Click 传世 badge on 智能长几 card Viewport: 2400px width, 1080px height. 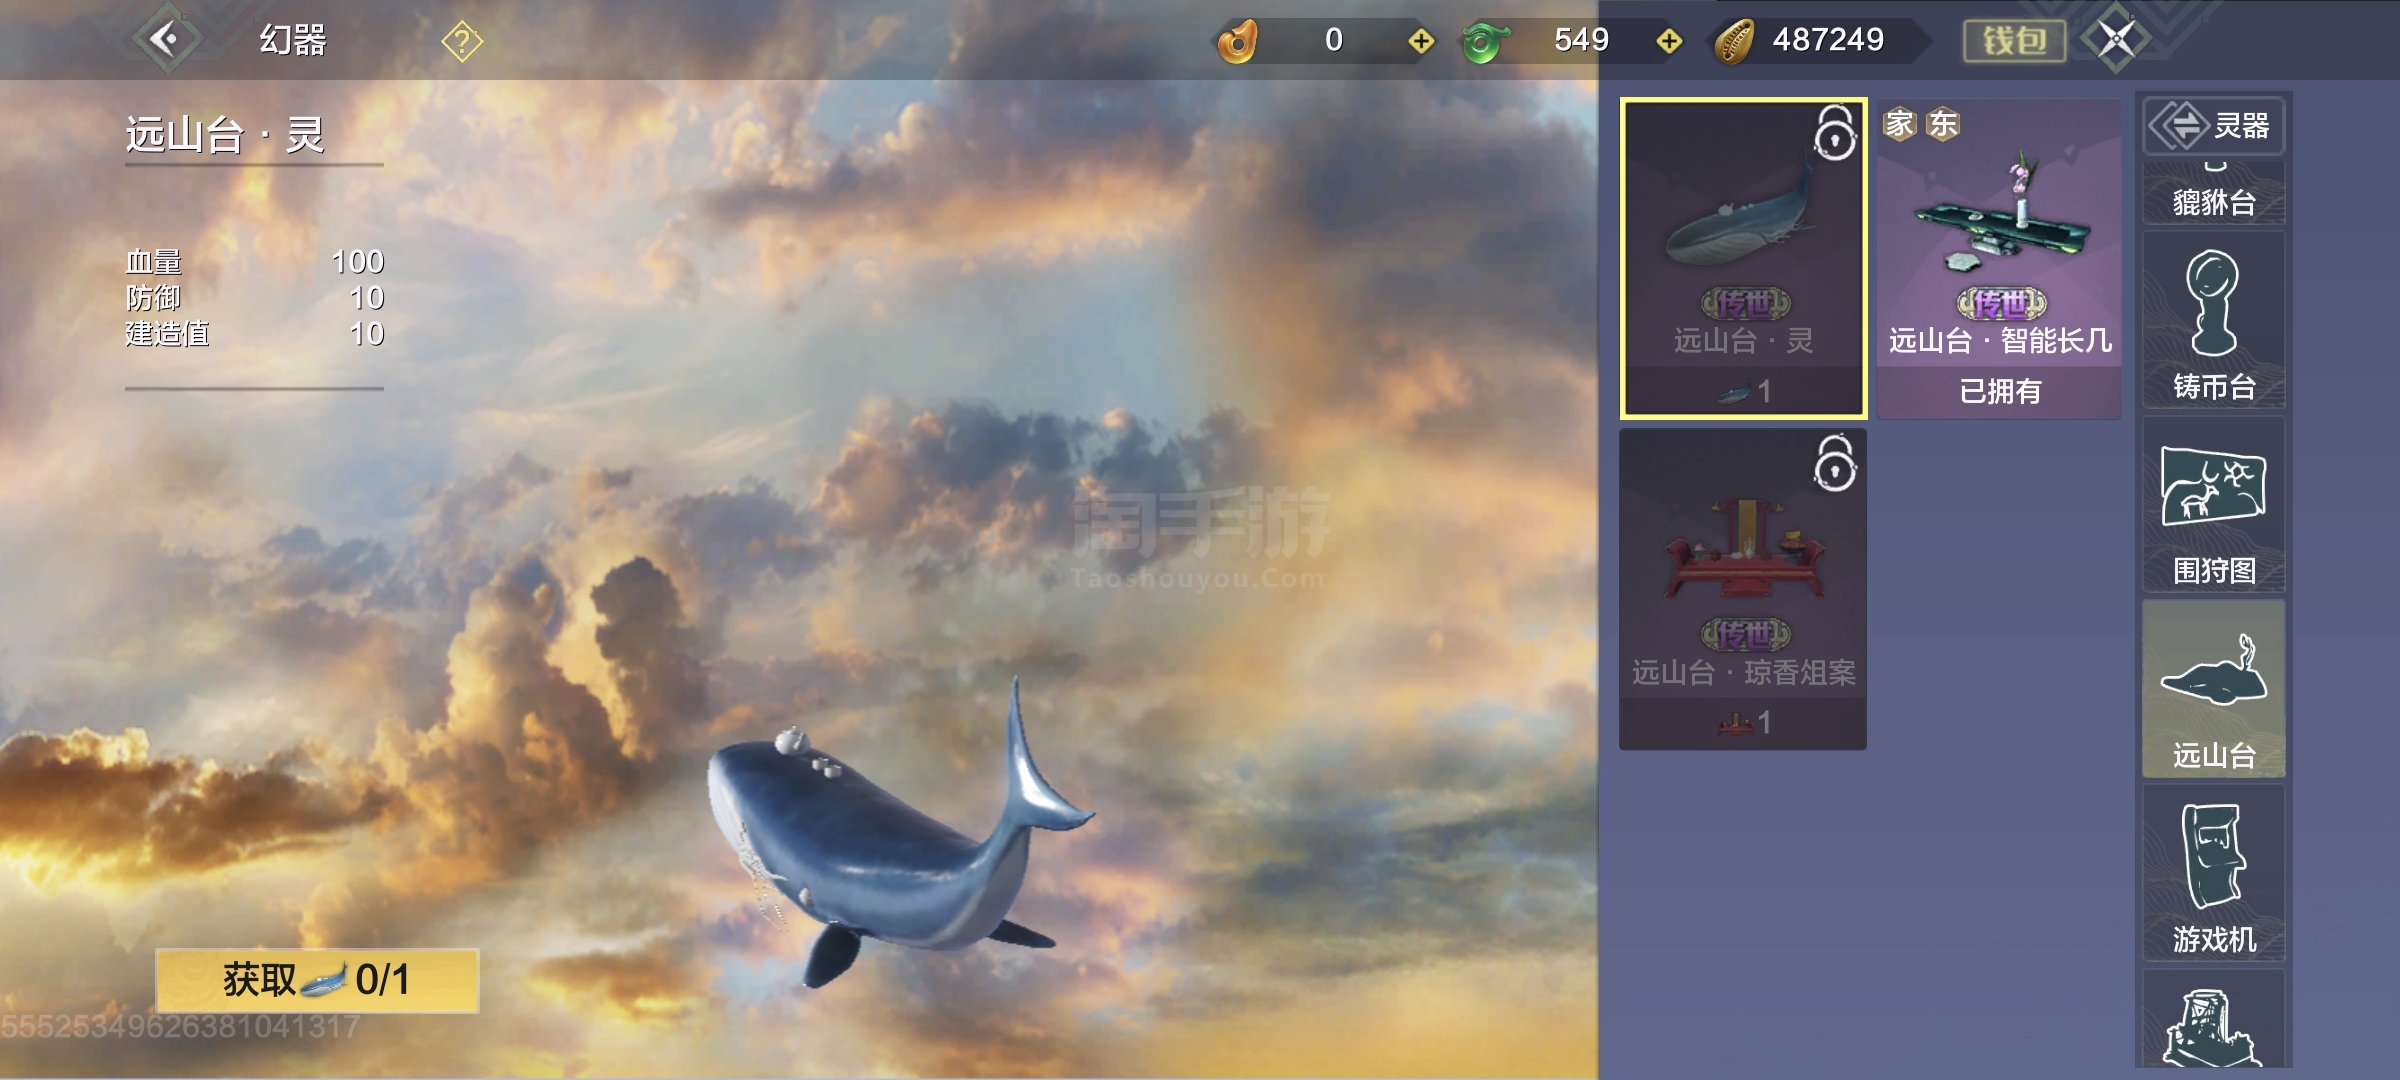pyautogui.click(x=2000, y=302)
